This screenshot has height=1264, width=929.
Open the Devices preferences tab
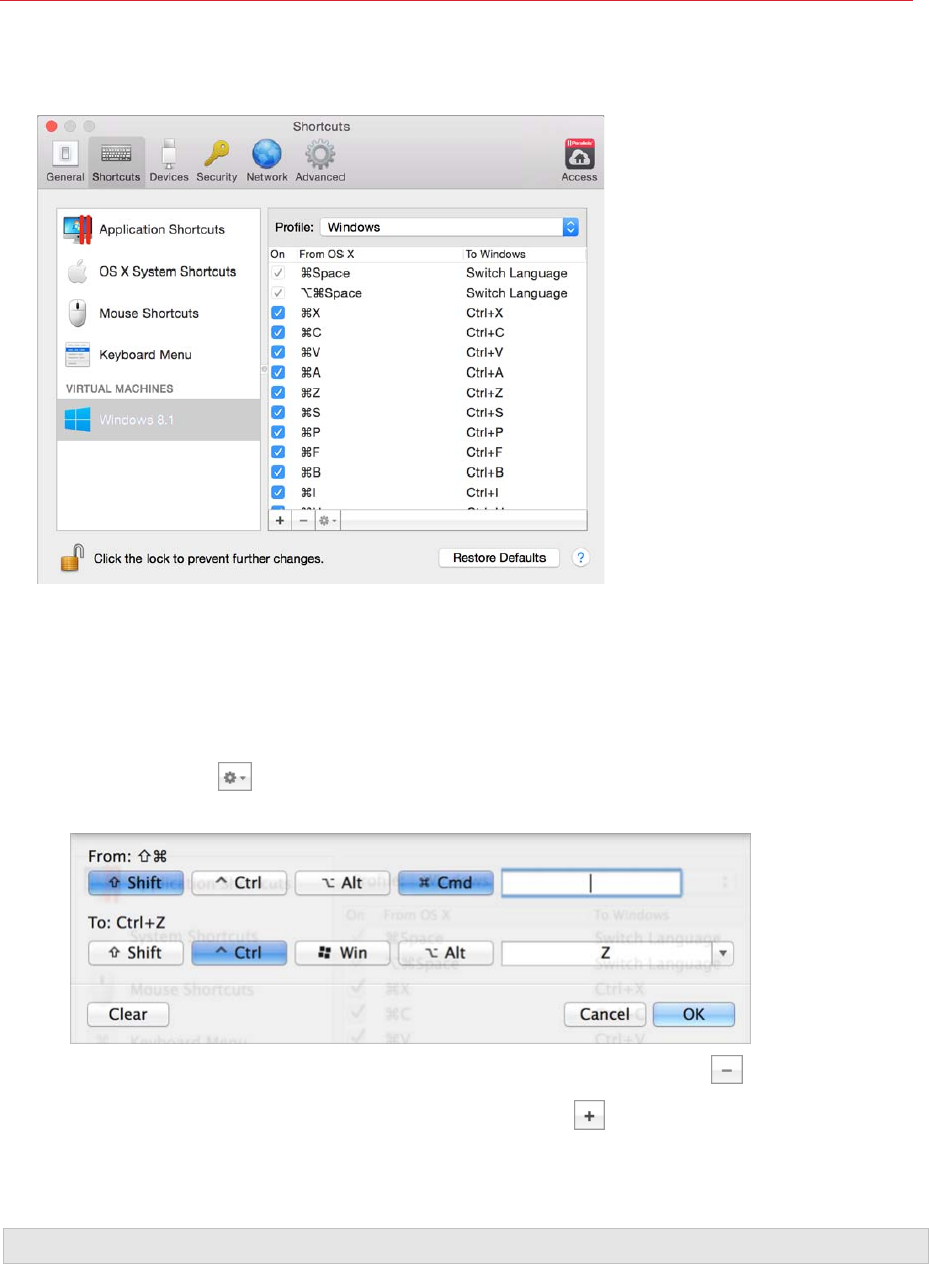point(168,161)
